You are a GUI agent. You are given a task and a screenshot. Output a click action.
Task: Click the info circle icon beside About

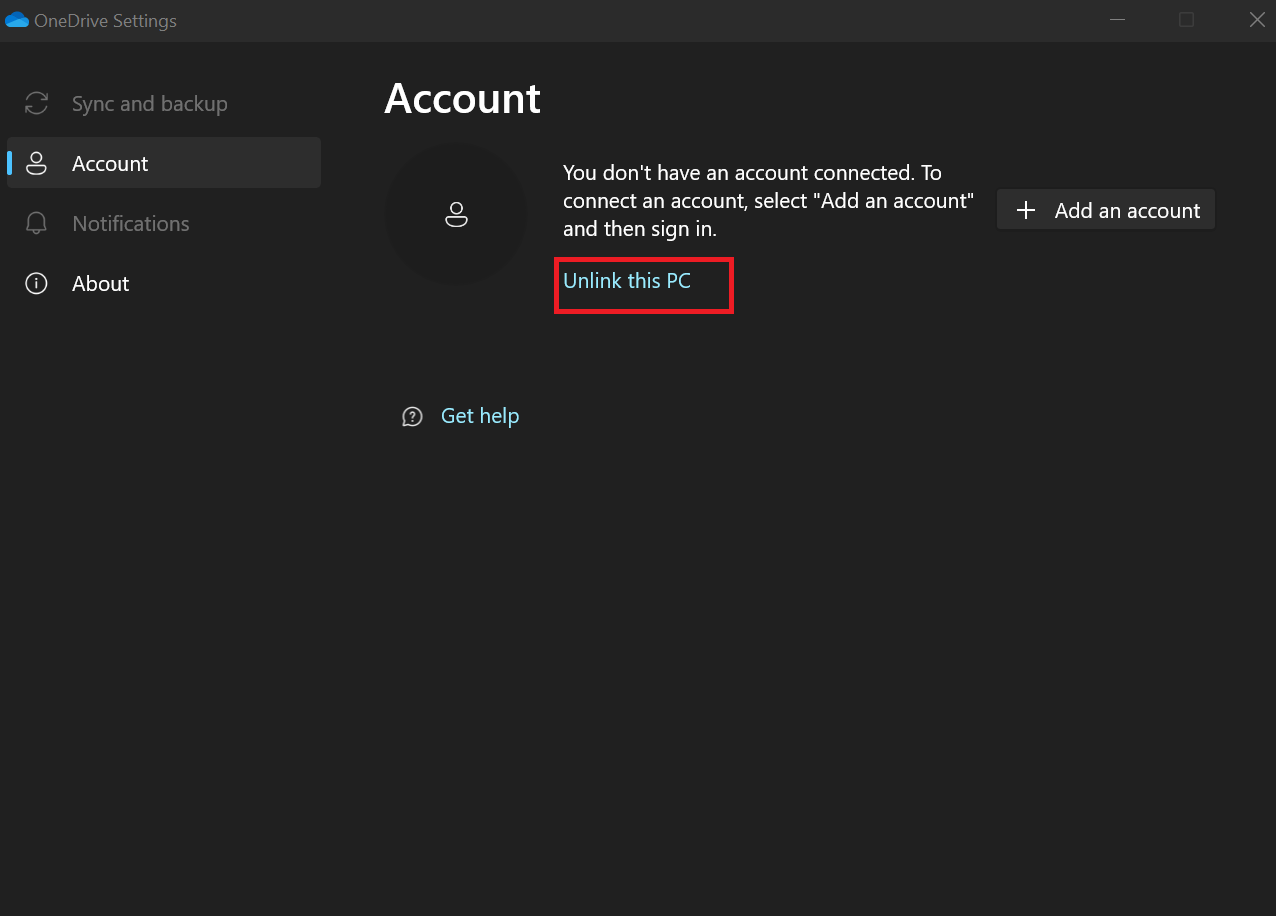pos(37,283)
